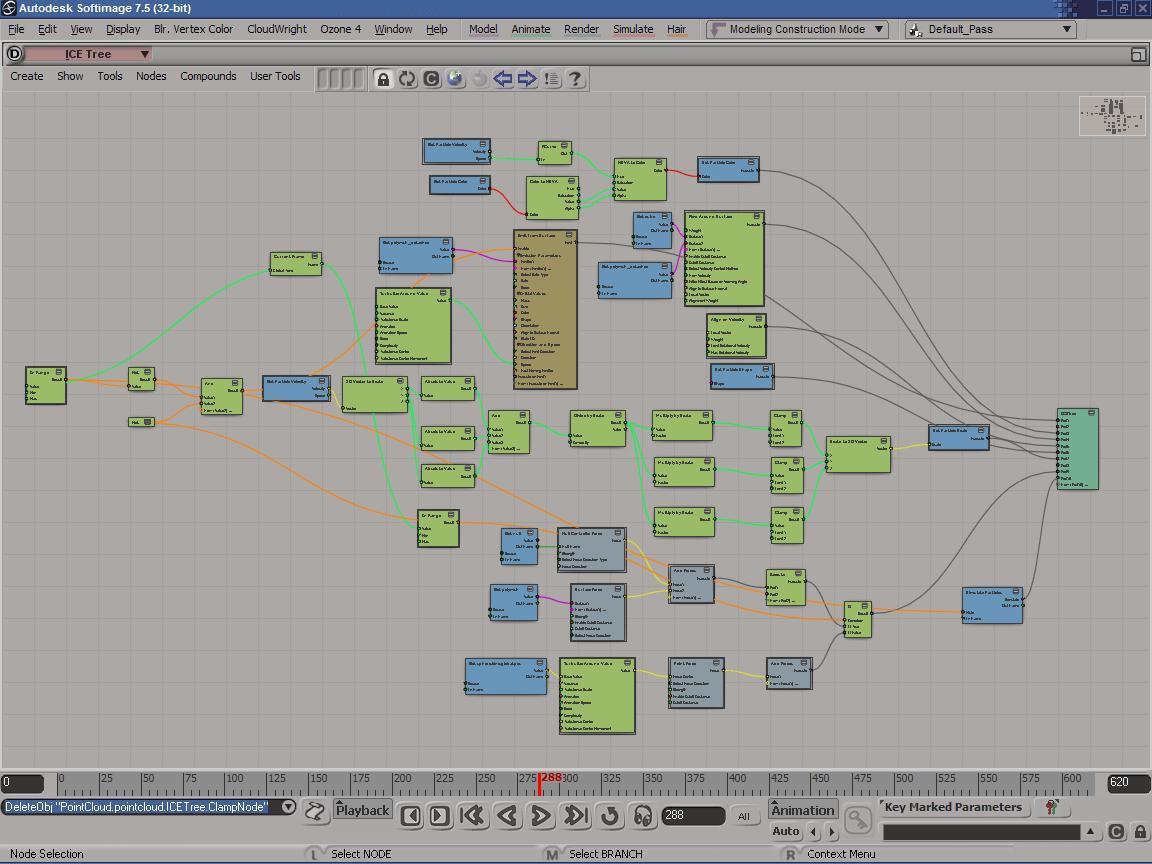
Task: Click the refresh arrows icon in ICE toolbar
Action: pyautogui.click(x=407, y=79)
